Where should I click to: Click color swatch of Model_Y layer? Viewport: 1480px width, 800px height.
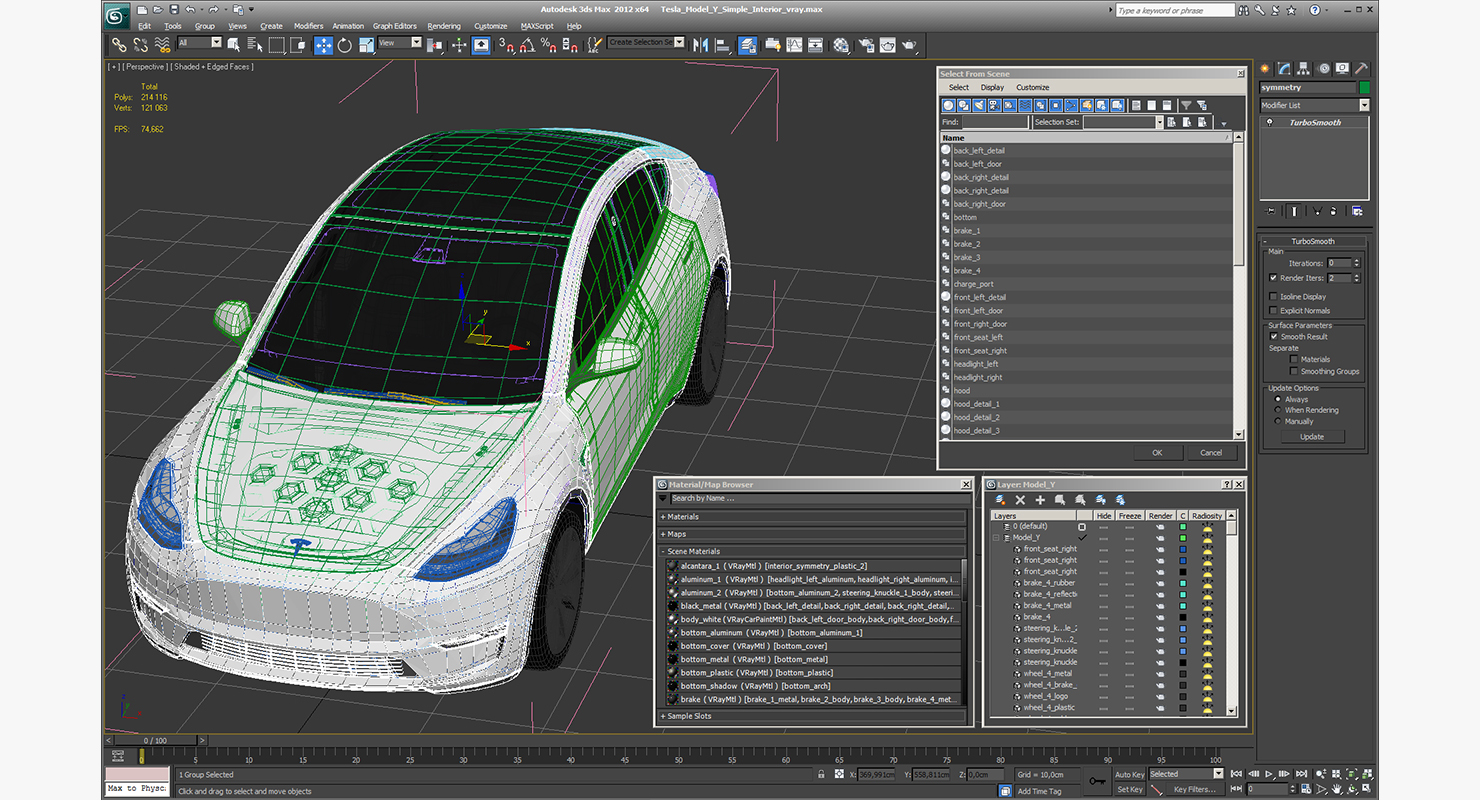pos(1183,538)
